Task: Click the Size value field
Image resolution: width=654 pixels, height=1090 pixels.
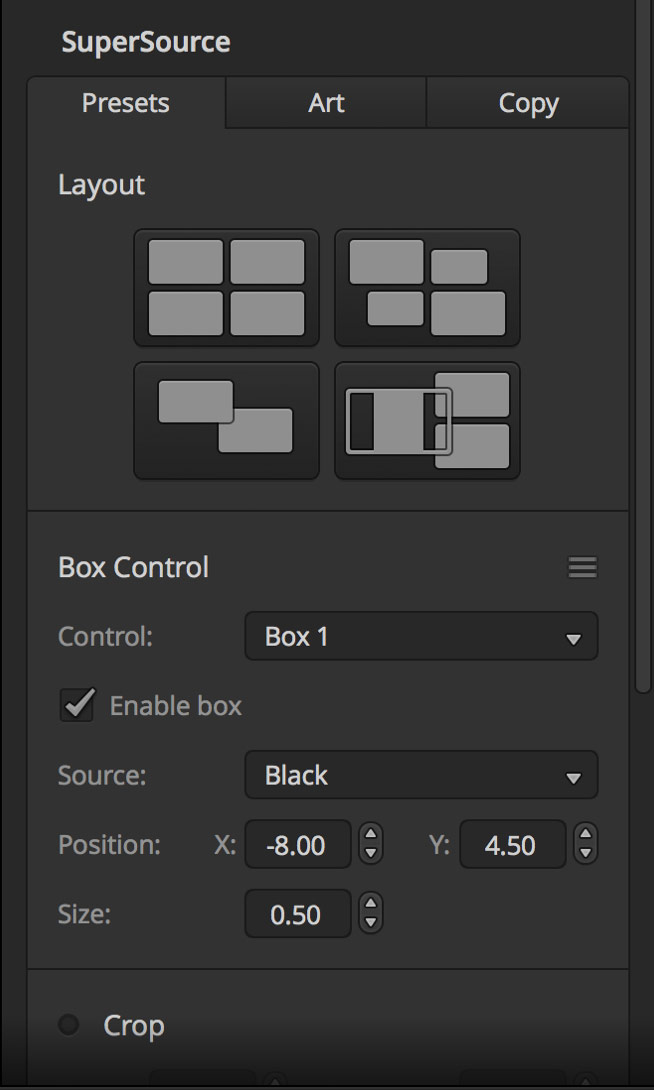Action: [x=297, y=913]
